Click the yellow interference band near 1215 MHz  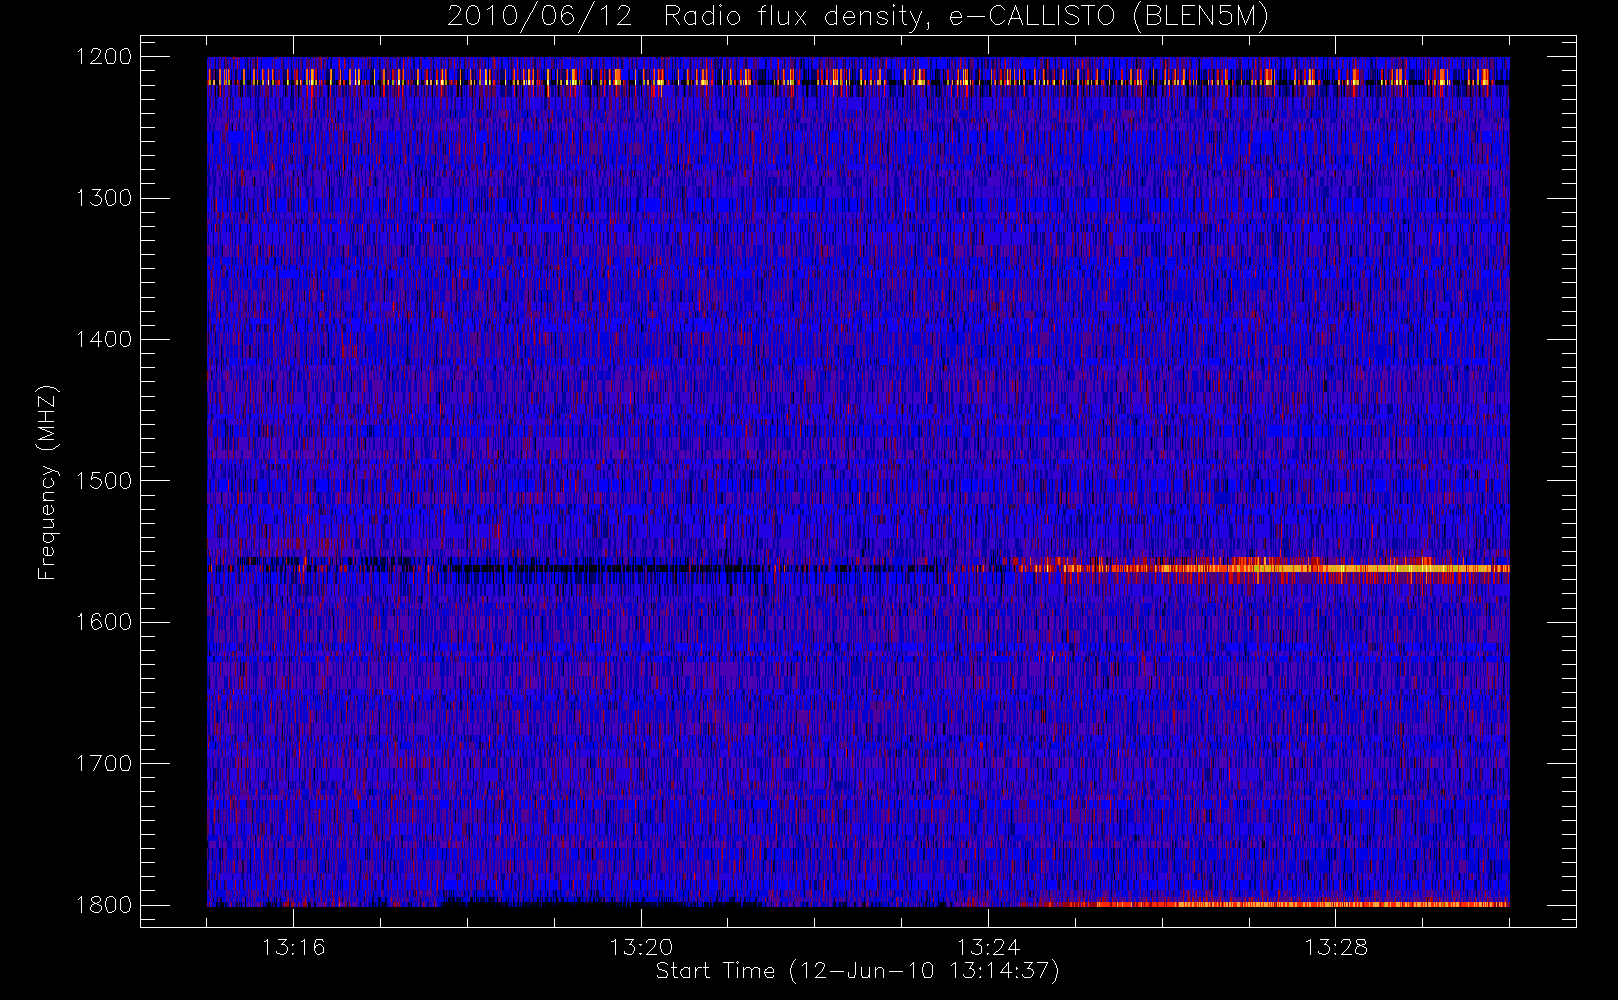[858, 77]
